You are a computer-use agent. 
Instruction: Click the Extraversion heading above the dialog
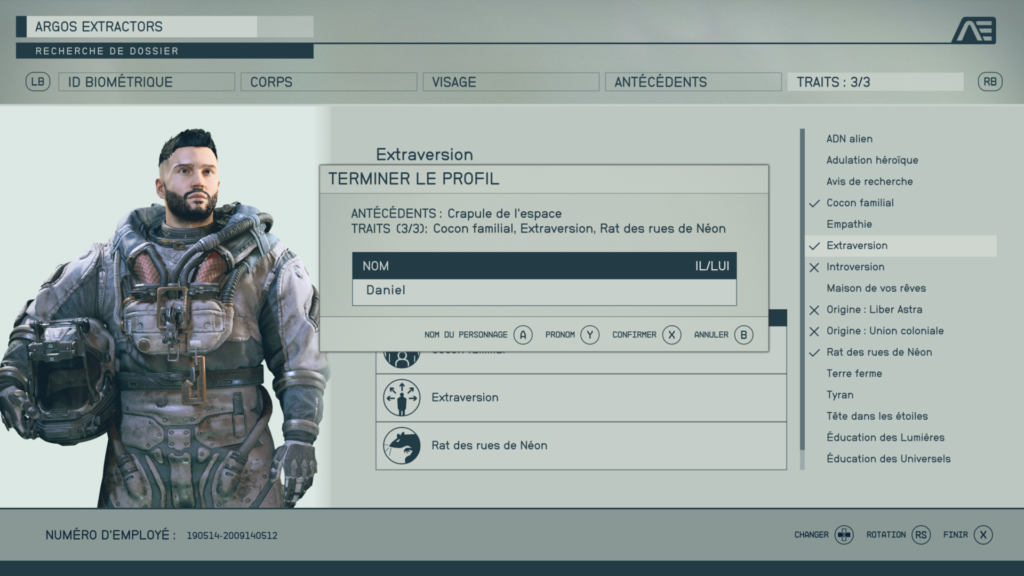[x=424, y=155]
